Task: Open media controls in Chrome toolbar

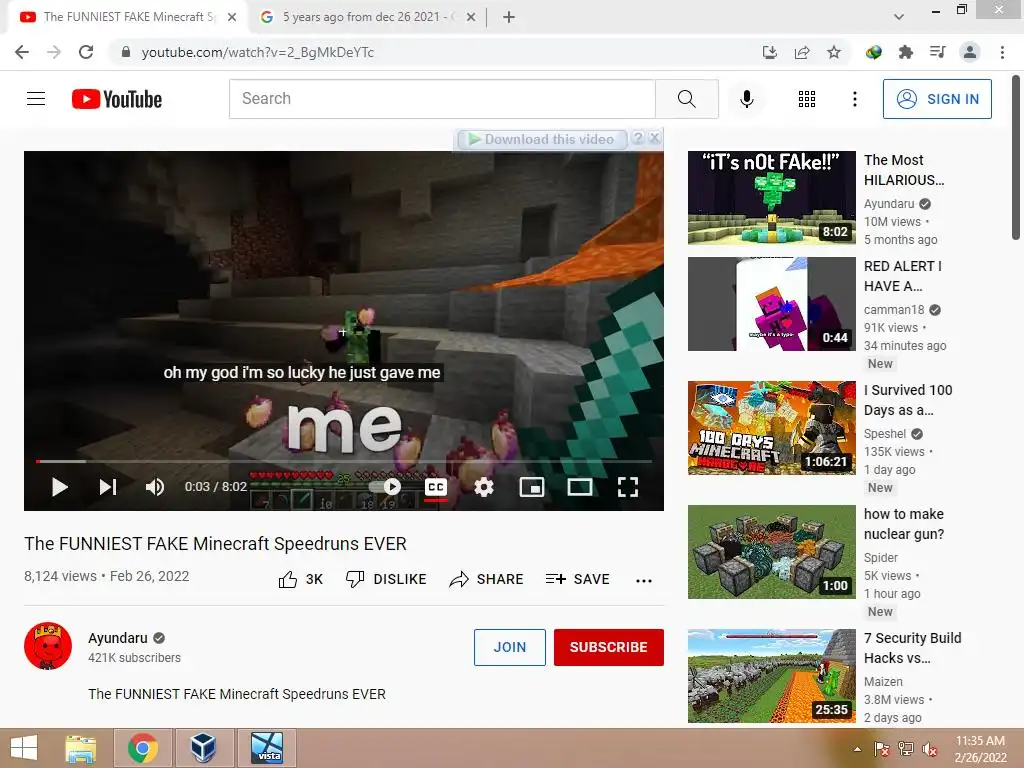Action: 937,52
